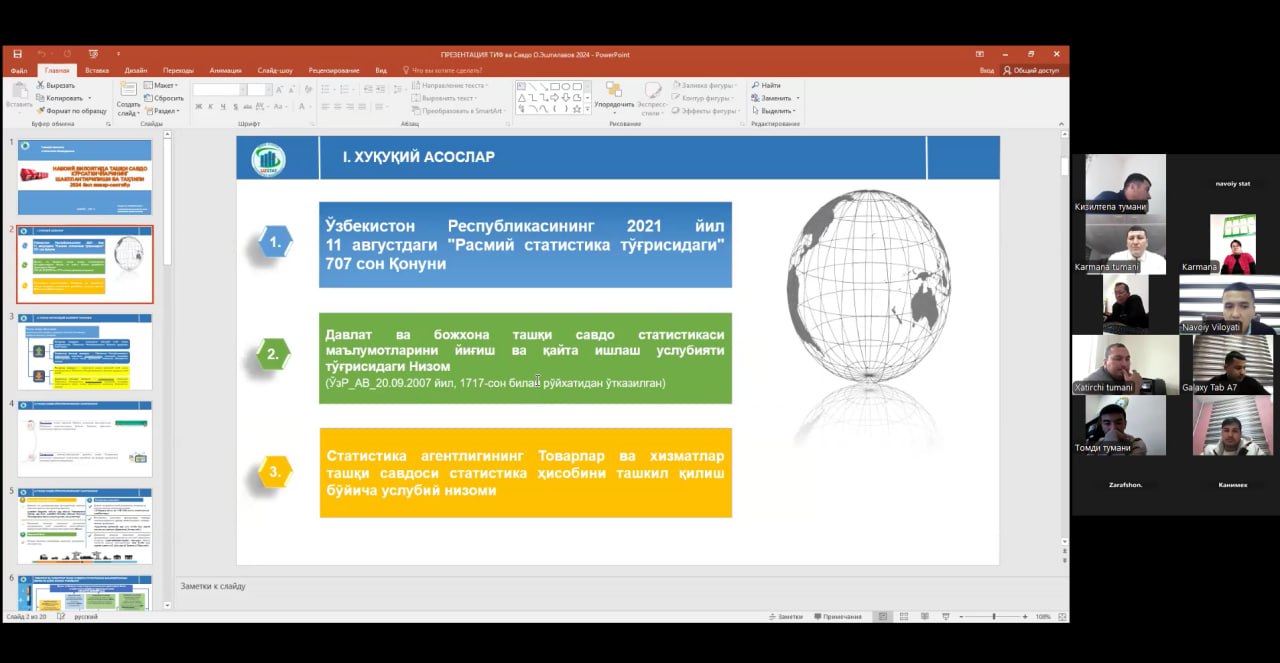The height and width of the screenshot is (663, 1280).
Task: Open the Копировать dropdown arrow
Action: click(x=89, y=98)
